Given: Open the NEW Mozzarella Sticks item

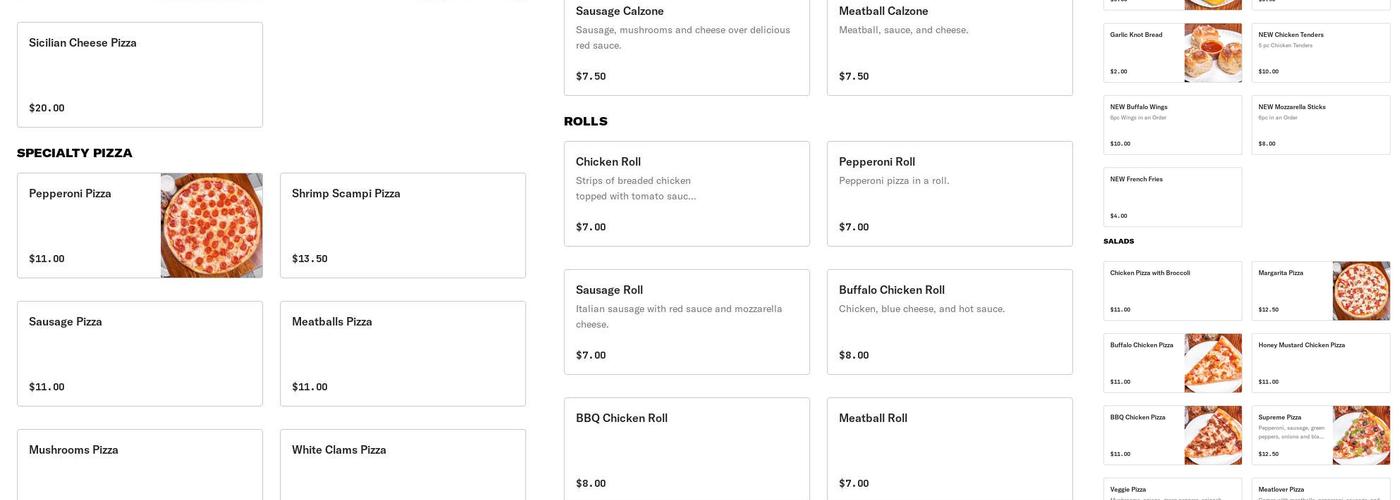Looking at the screenshot, I should (x=1320, y=125).
